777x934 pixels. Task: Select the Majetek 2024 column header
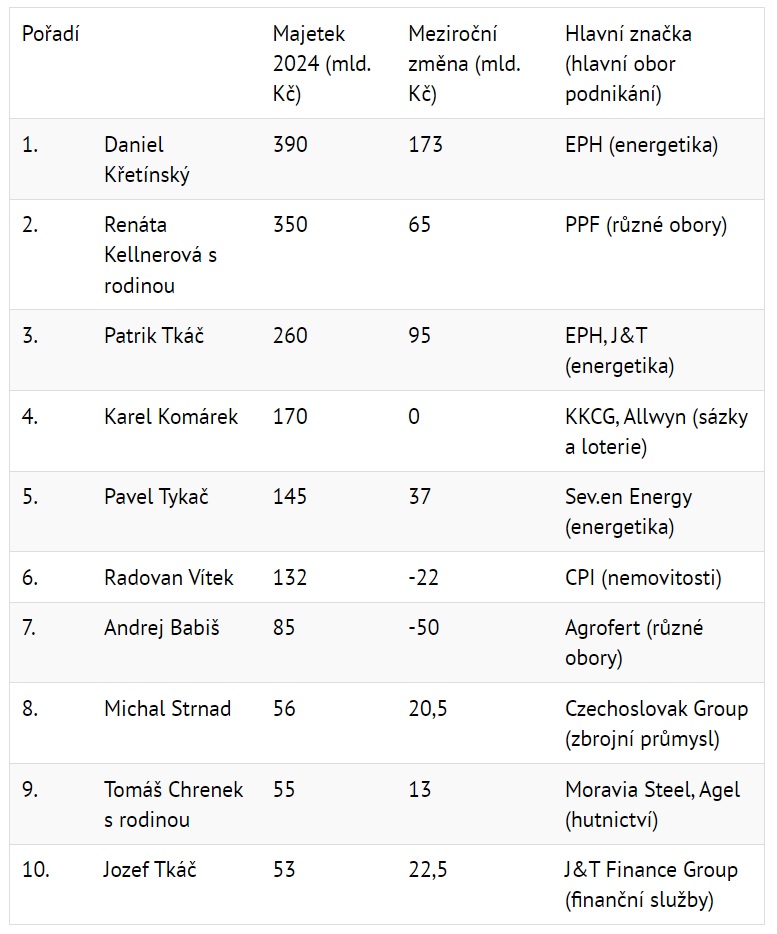coord(322,64)
